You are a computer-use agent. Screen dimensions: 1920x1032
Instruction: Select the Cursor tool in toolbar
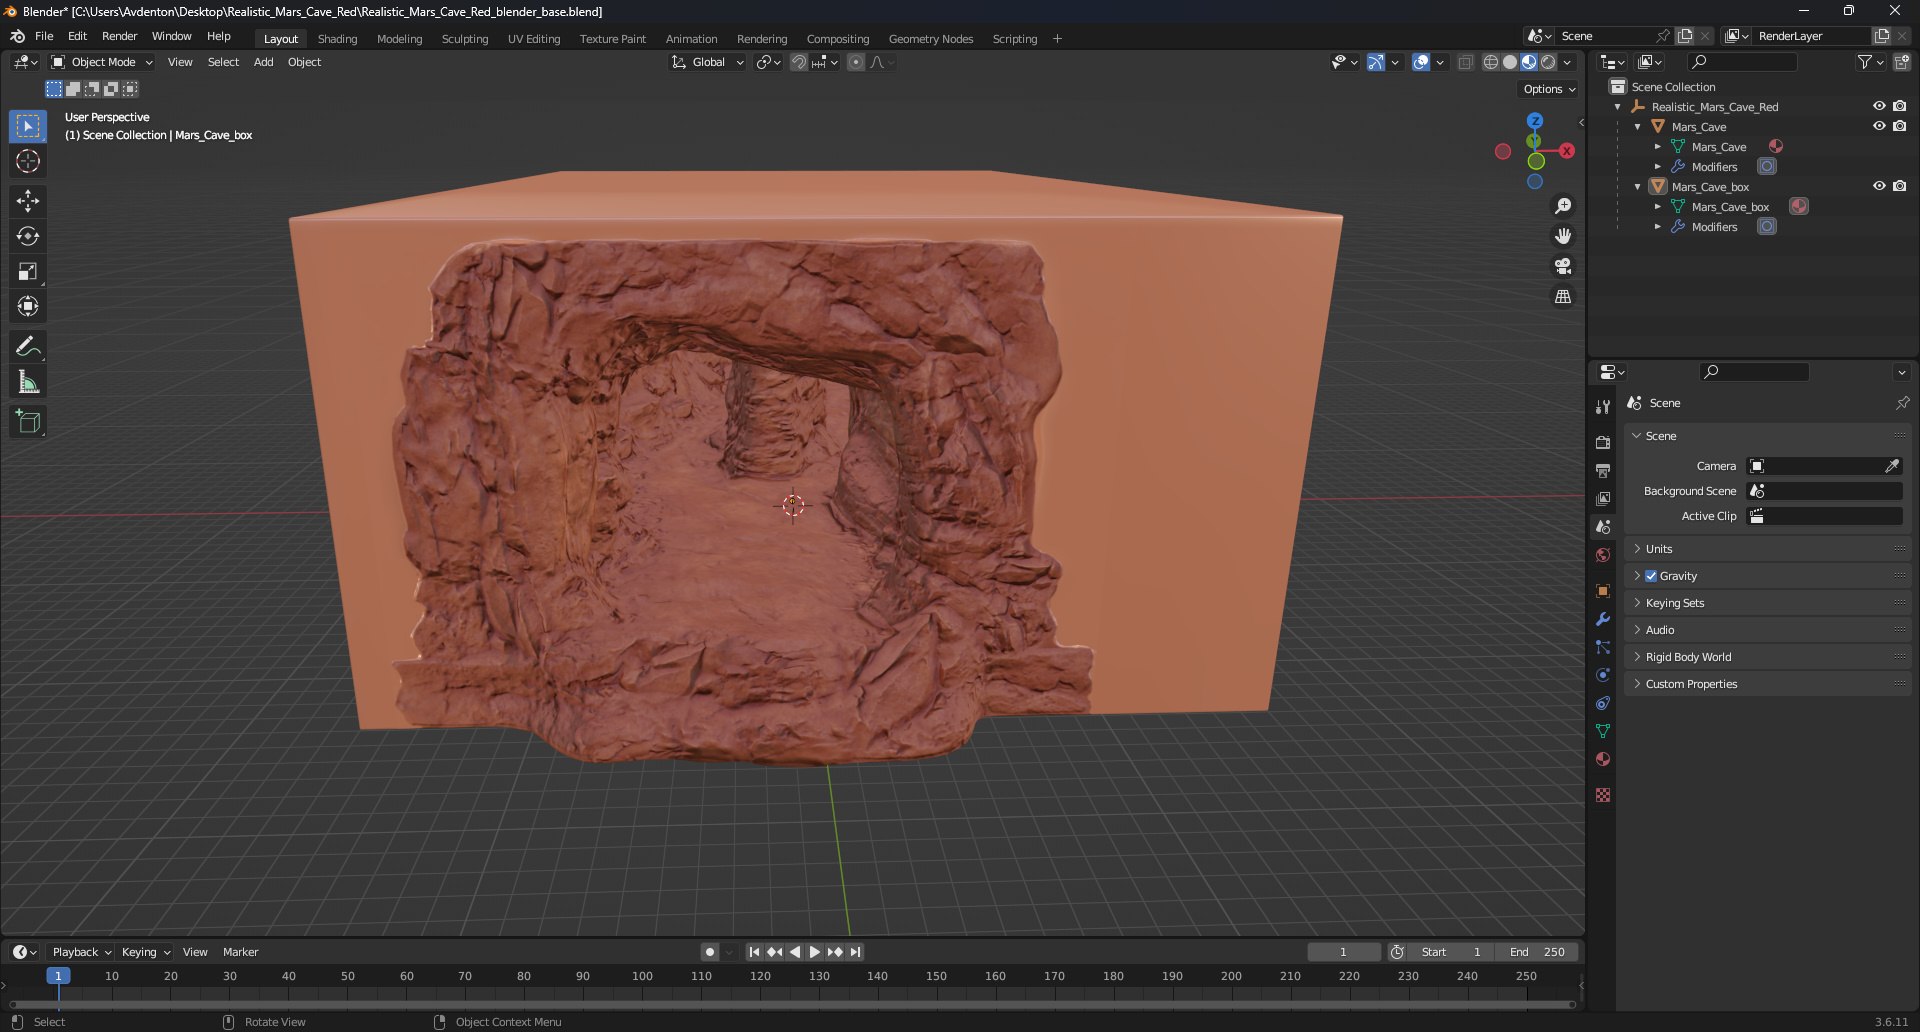pyautogui.click(x=28, y=161)
